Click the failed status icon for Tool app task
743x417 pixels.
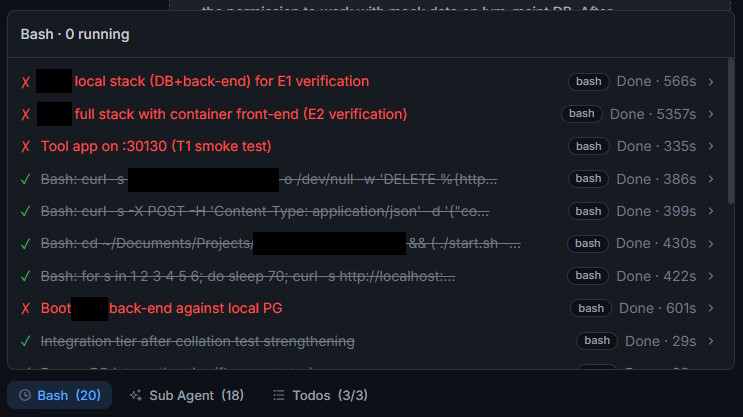tap(26, 146)
